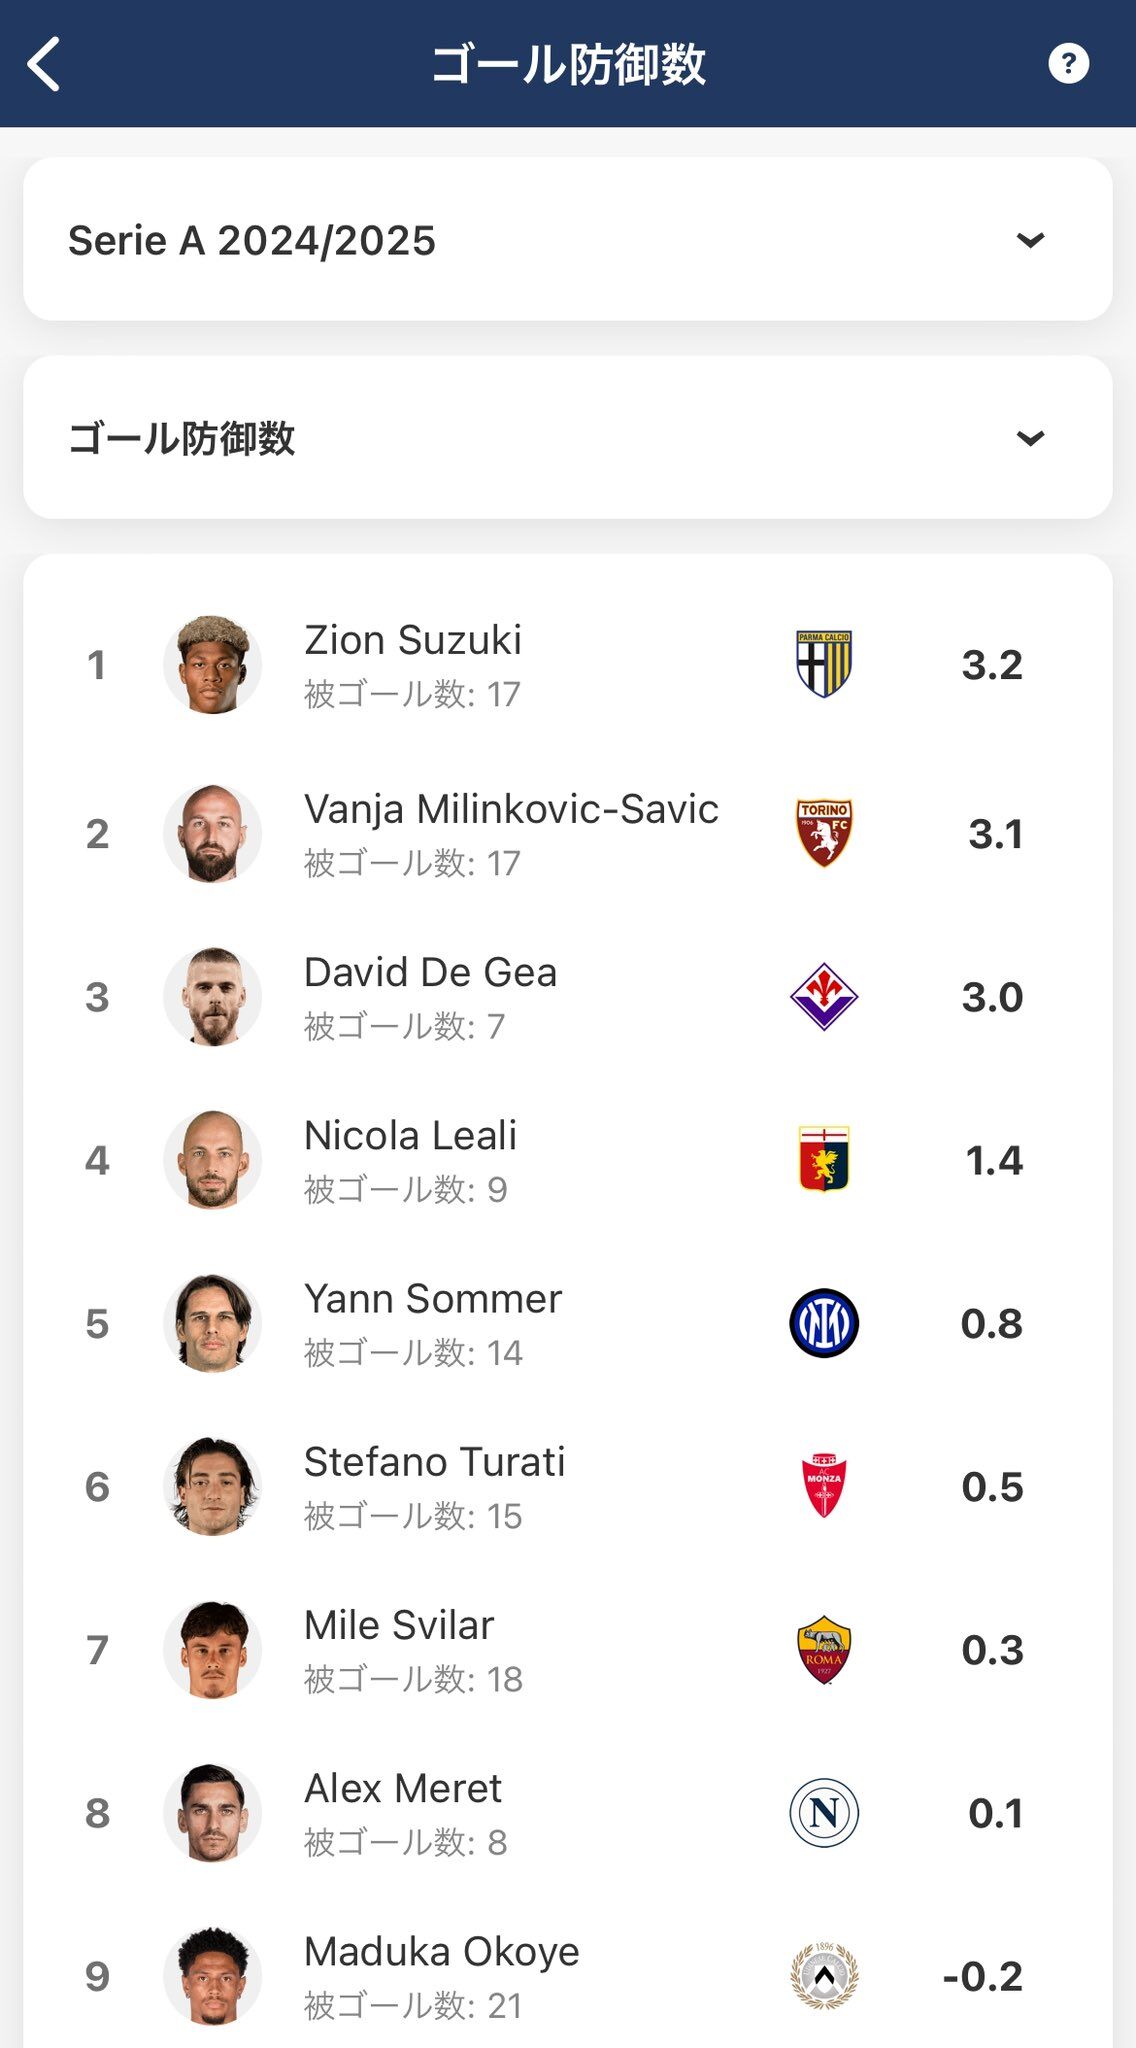Open David De Gea's player photo
Image resolution: width=1136 pixels, height=2048 pixels.
point(213,997)
